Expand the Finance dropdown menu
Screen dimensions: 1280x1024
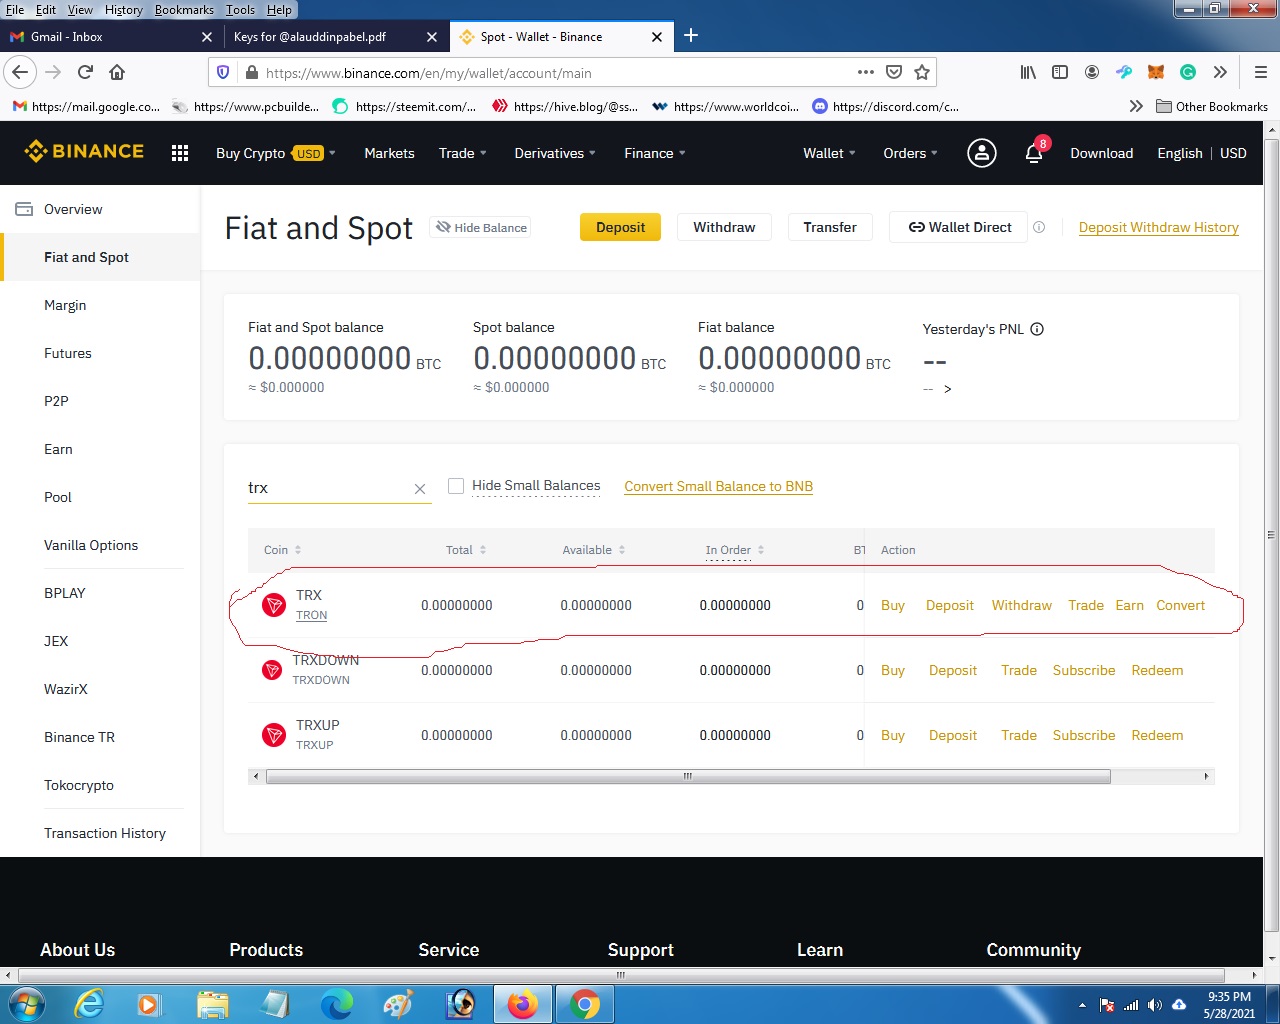point(655,153)
